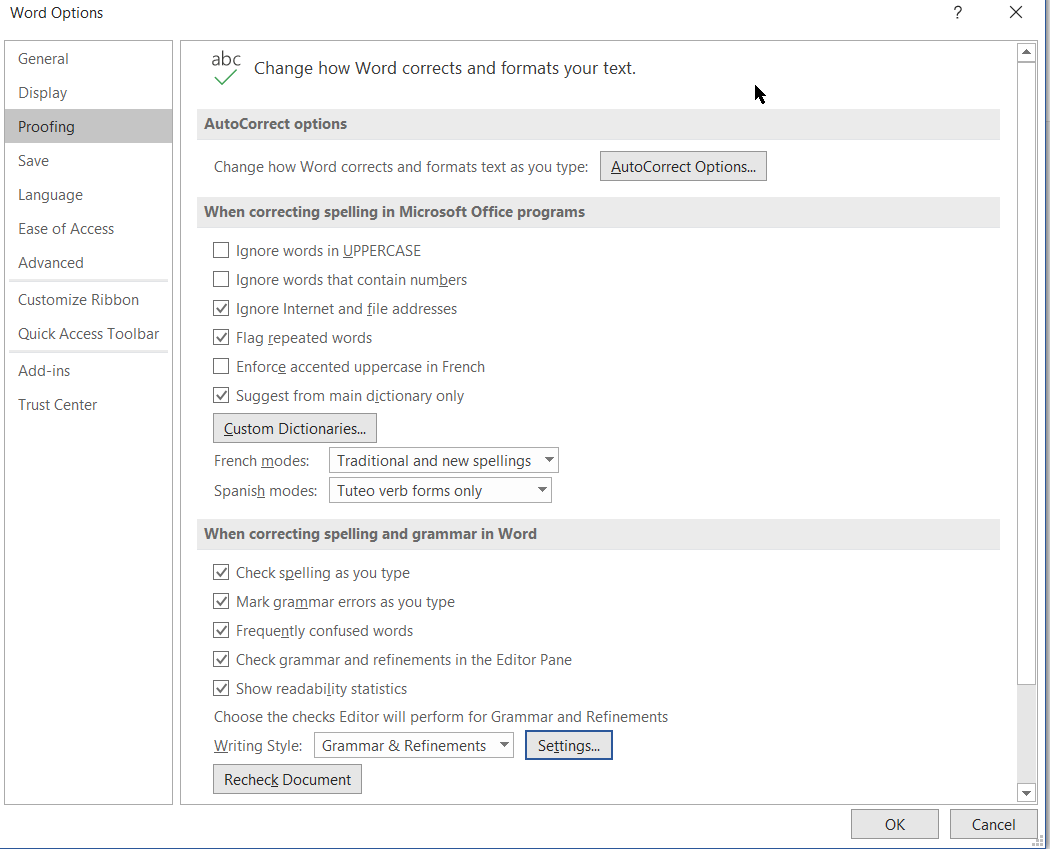Enable Enforce accented uppercase in French
The height and width of the screenshot is (849, 1050).
tap(221, 366)
